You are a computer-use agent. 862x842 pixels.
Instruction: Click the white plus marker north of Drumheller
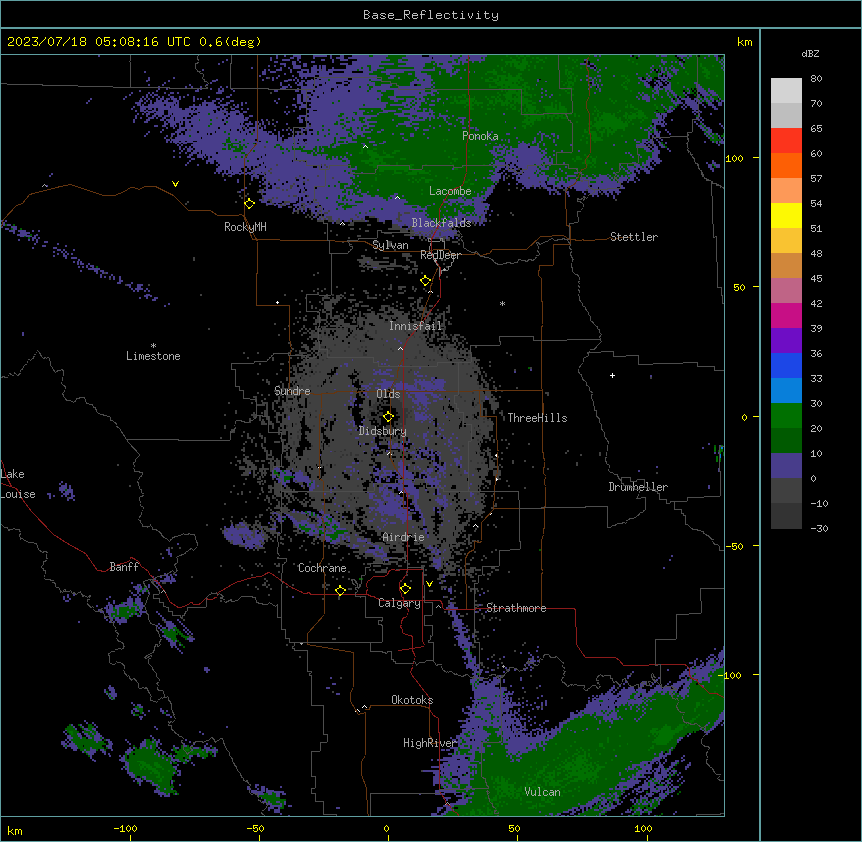612,375
